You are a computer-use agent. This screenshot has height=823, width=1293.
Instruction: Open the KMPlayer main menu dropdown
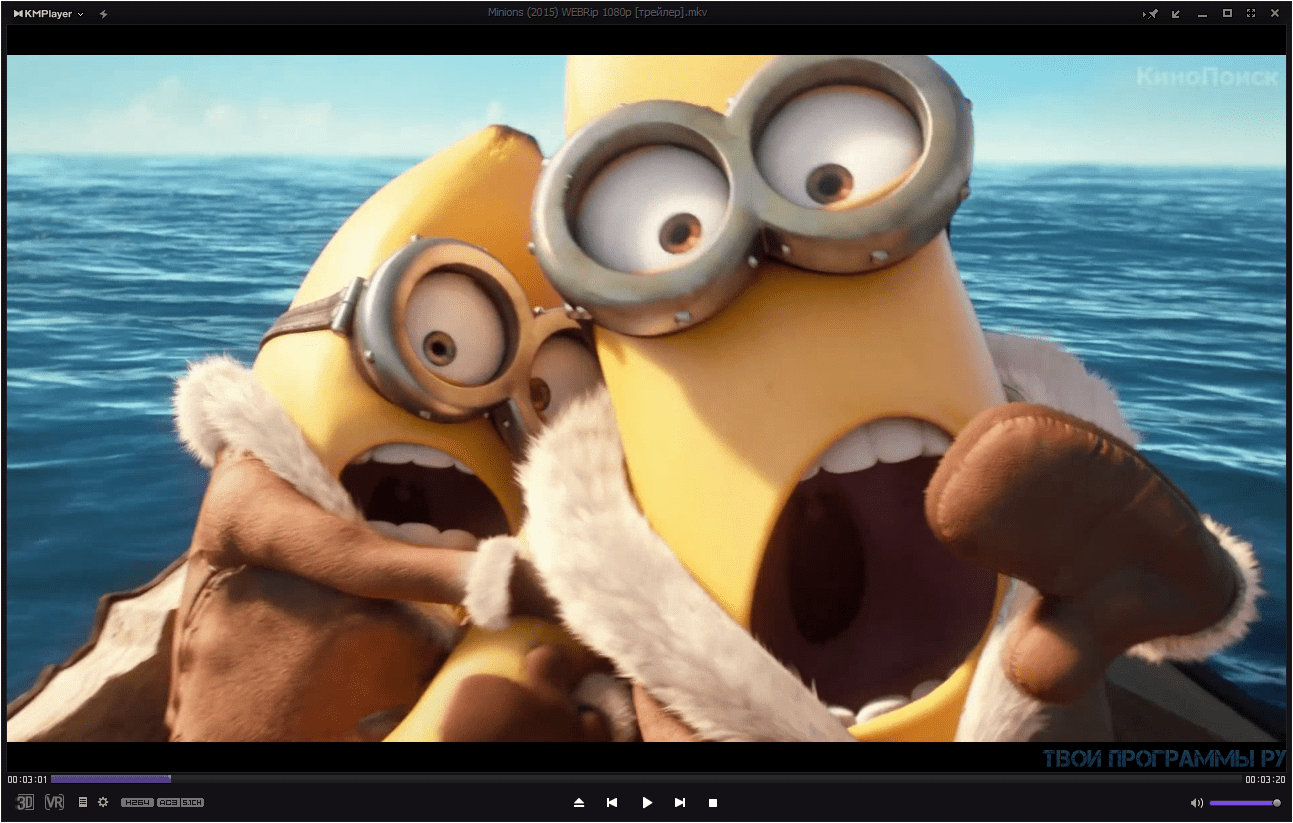pyautogui.click(x=49, y=14)
